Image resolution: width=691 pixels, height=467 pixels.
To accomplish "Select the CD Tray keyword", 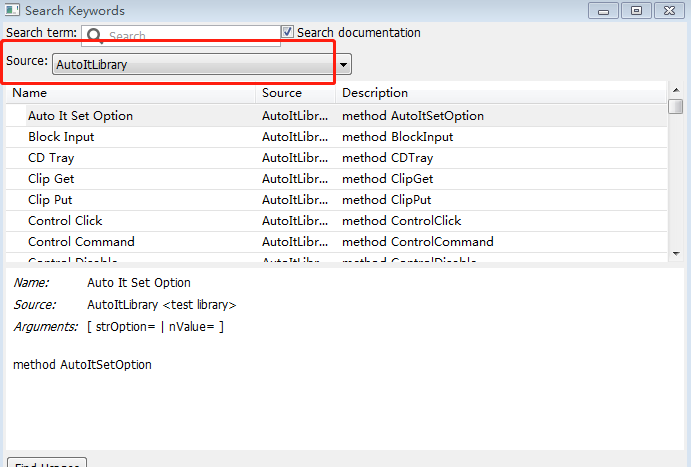I will point(51,158).
